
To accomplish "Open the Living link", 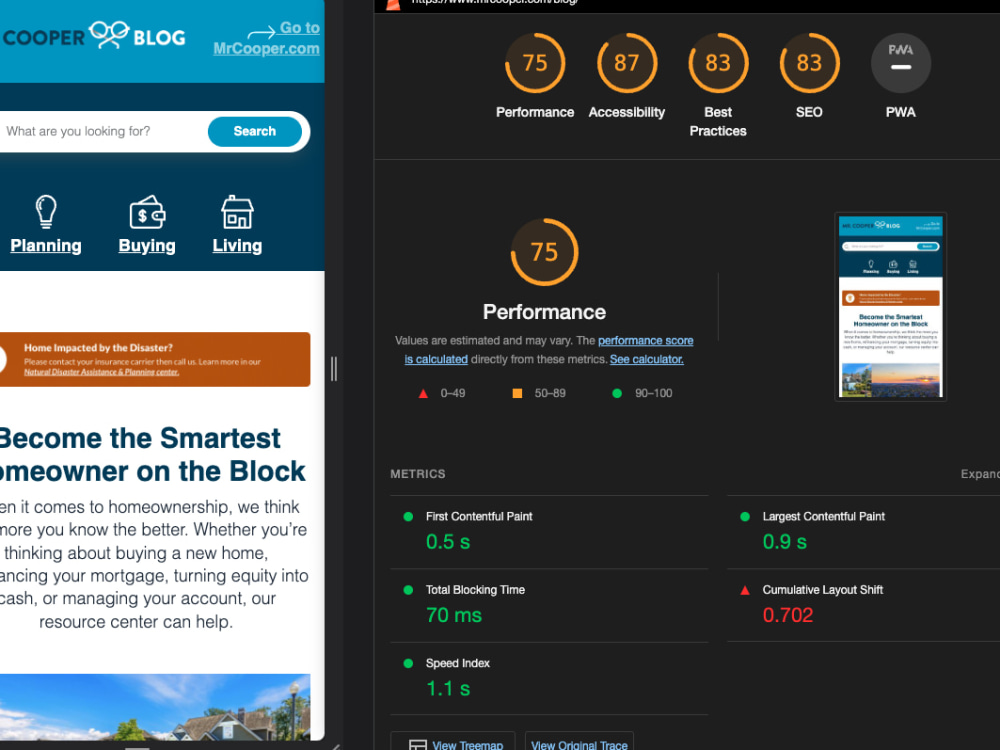I will 237,246.
